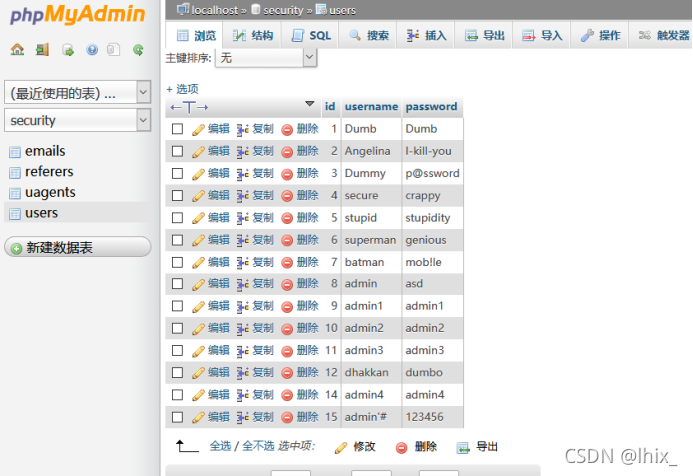Open the SQL tab
The image size is (693, 476).
[311, 35]
